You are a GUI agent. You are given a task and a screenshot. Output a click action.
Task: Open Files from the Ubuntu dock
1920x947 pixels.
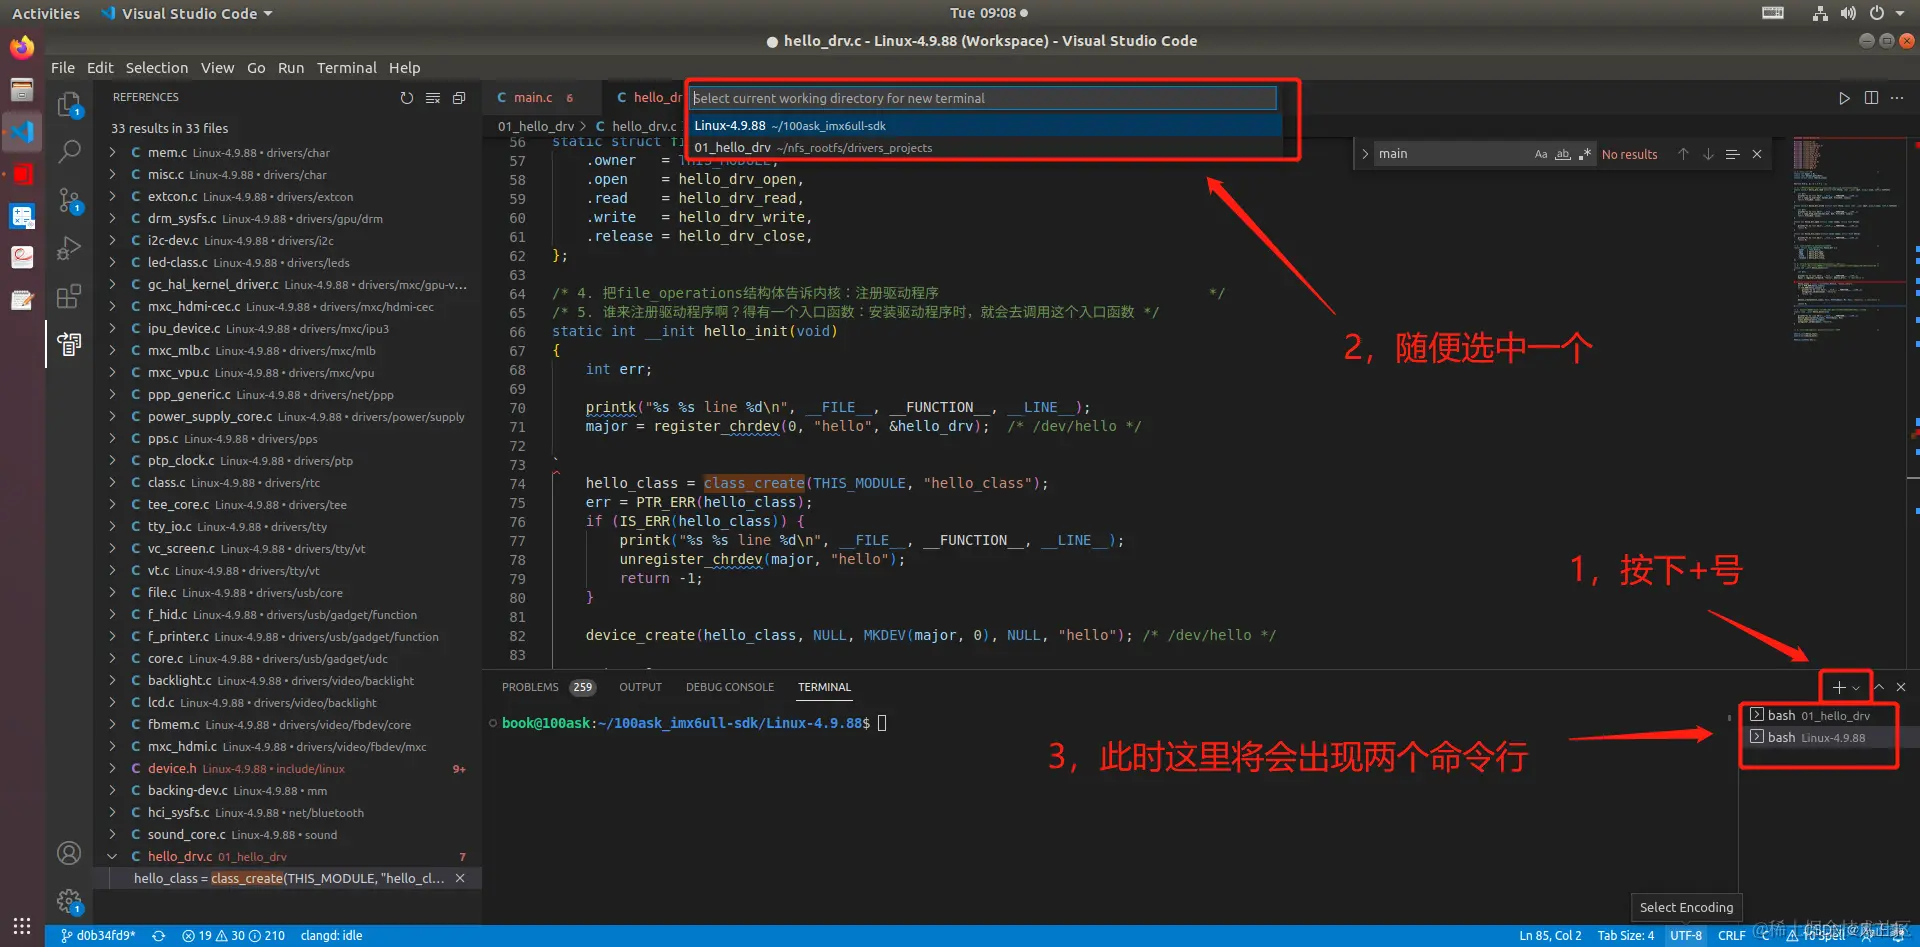click(x=22, y=90)
